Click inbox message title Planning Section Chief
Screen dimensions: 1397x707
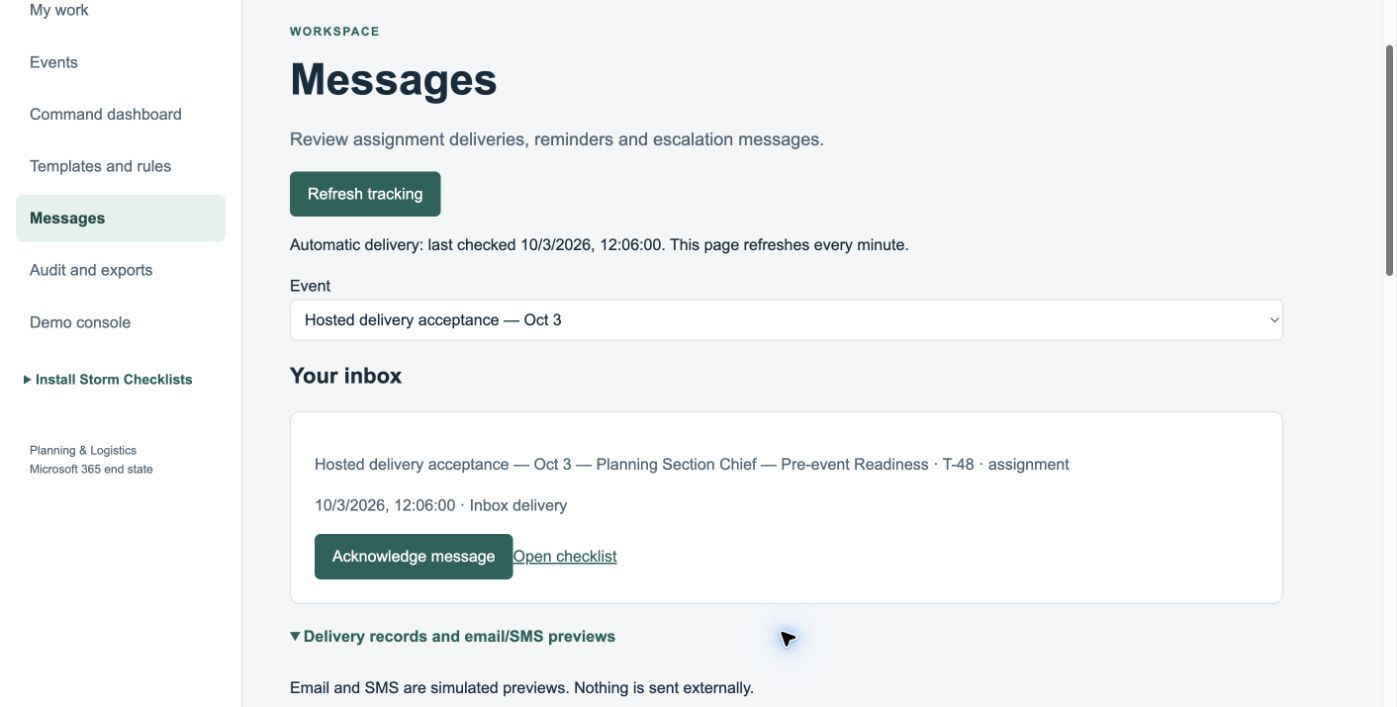692,464
